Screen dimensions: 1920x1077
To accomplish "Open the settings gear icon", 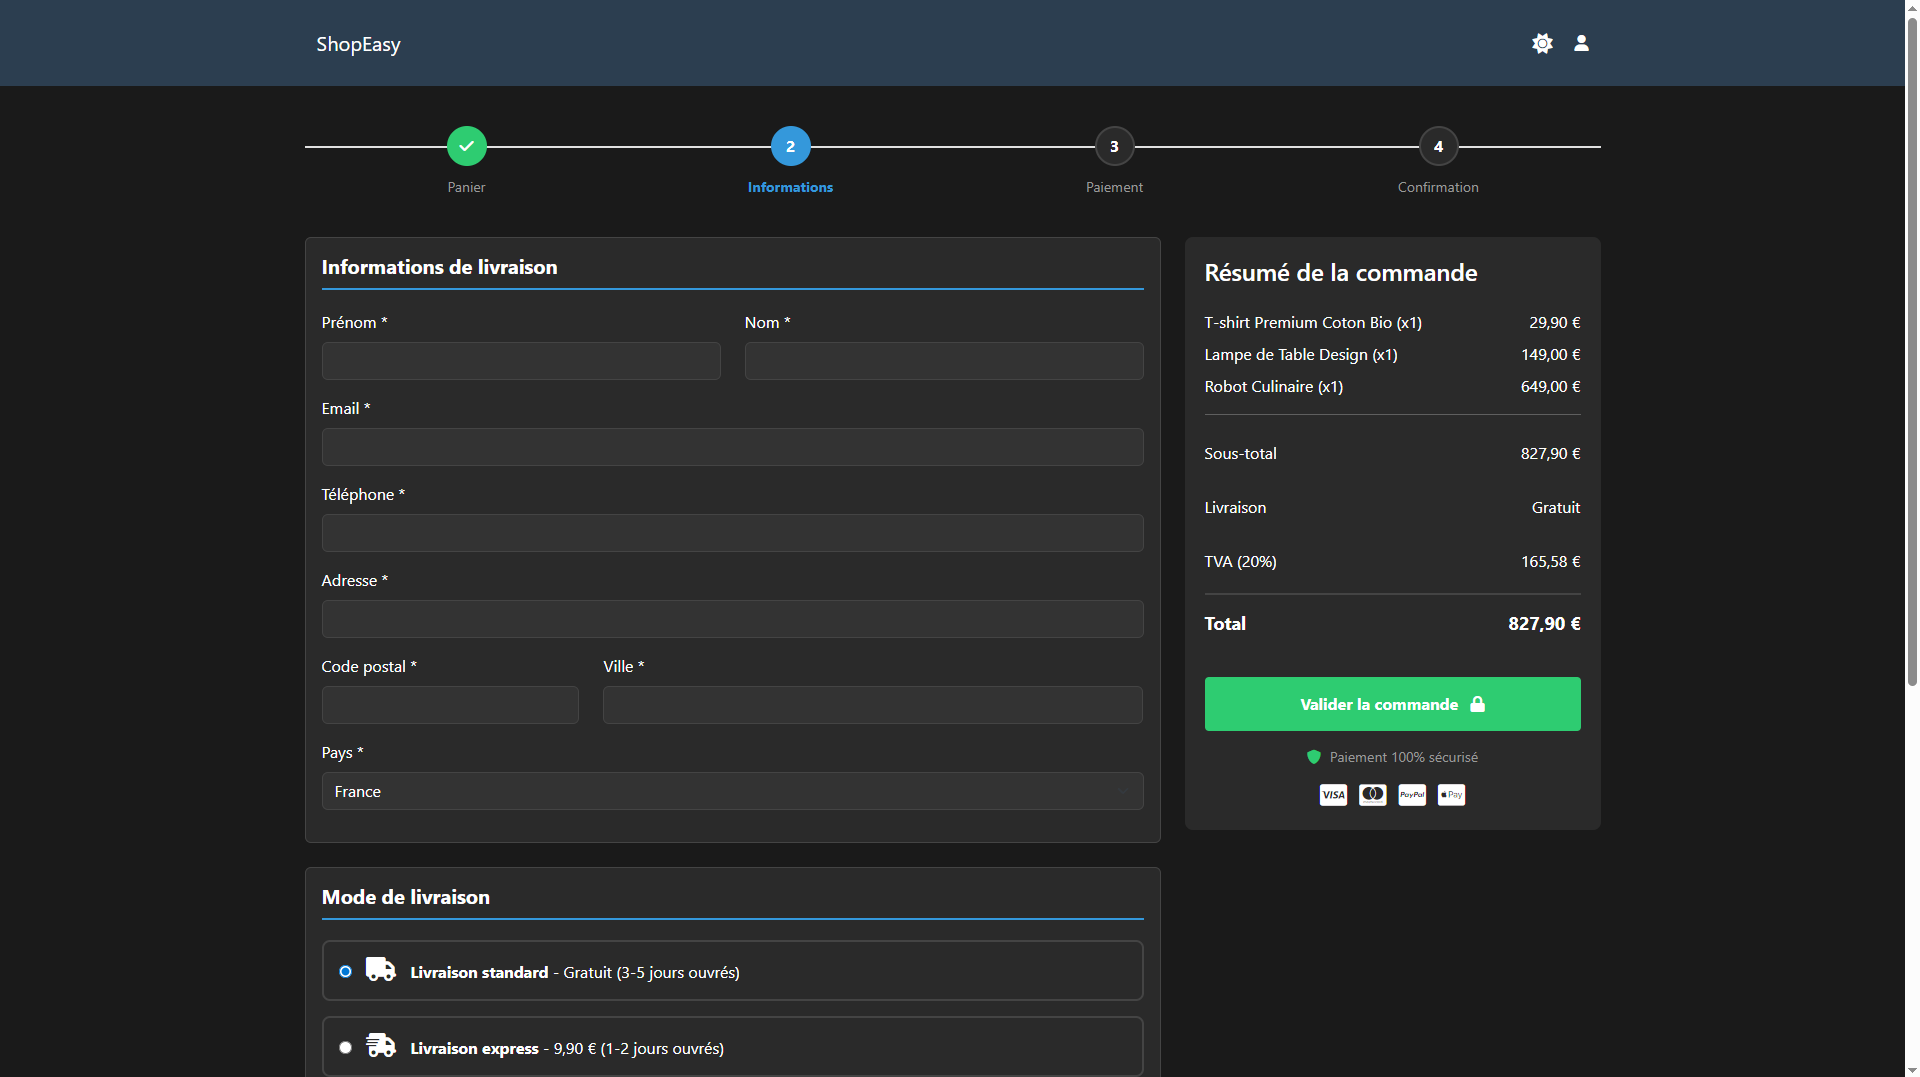I will click(1542, 43).
